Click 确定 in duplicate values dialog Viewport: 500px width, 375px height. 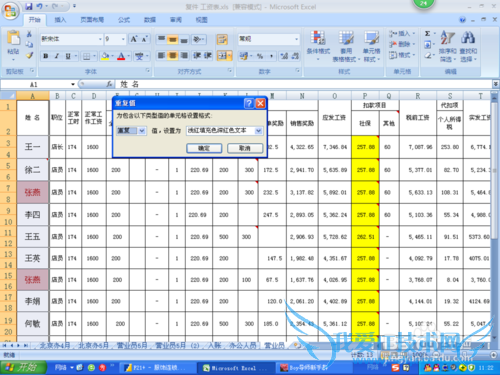click(x=204, y=148)
